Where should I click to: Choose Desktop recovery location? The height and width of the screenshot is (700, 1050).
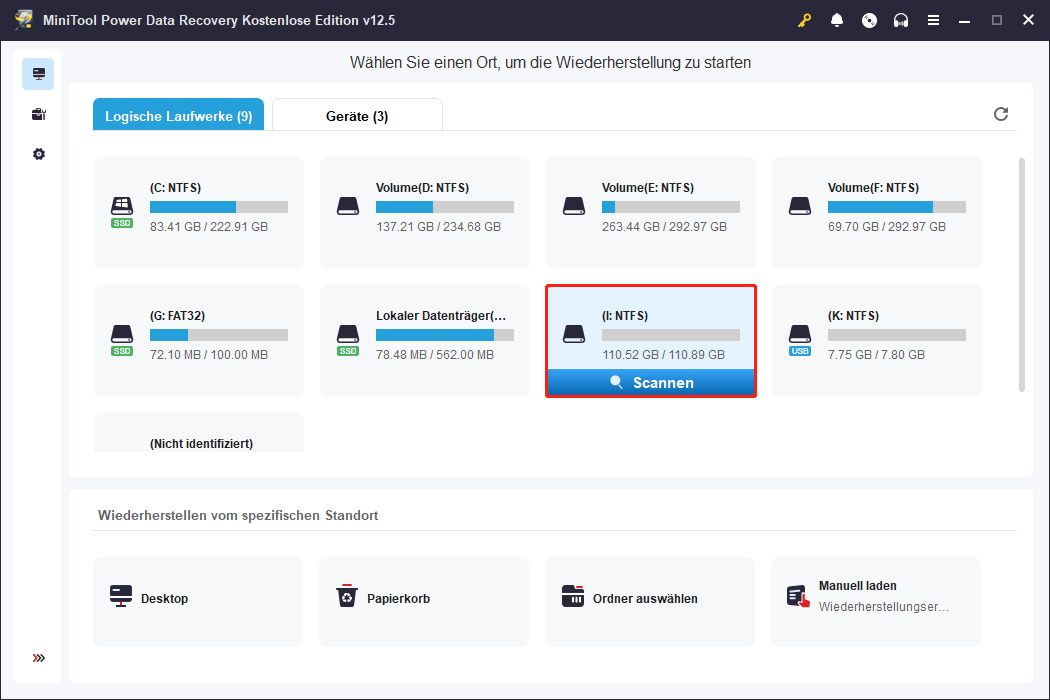(x=198, y=602)
